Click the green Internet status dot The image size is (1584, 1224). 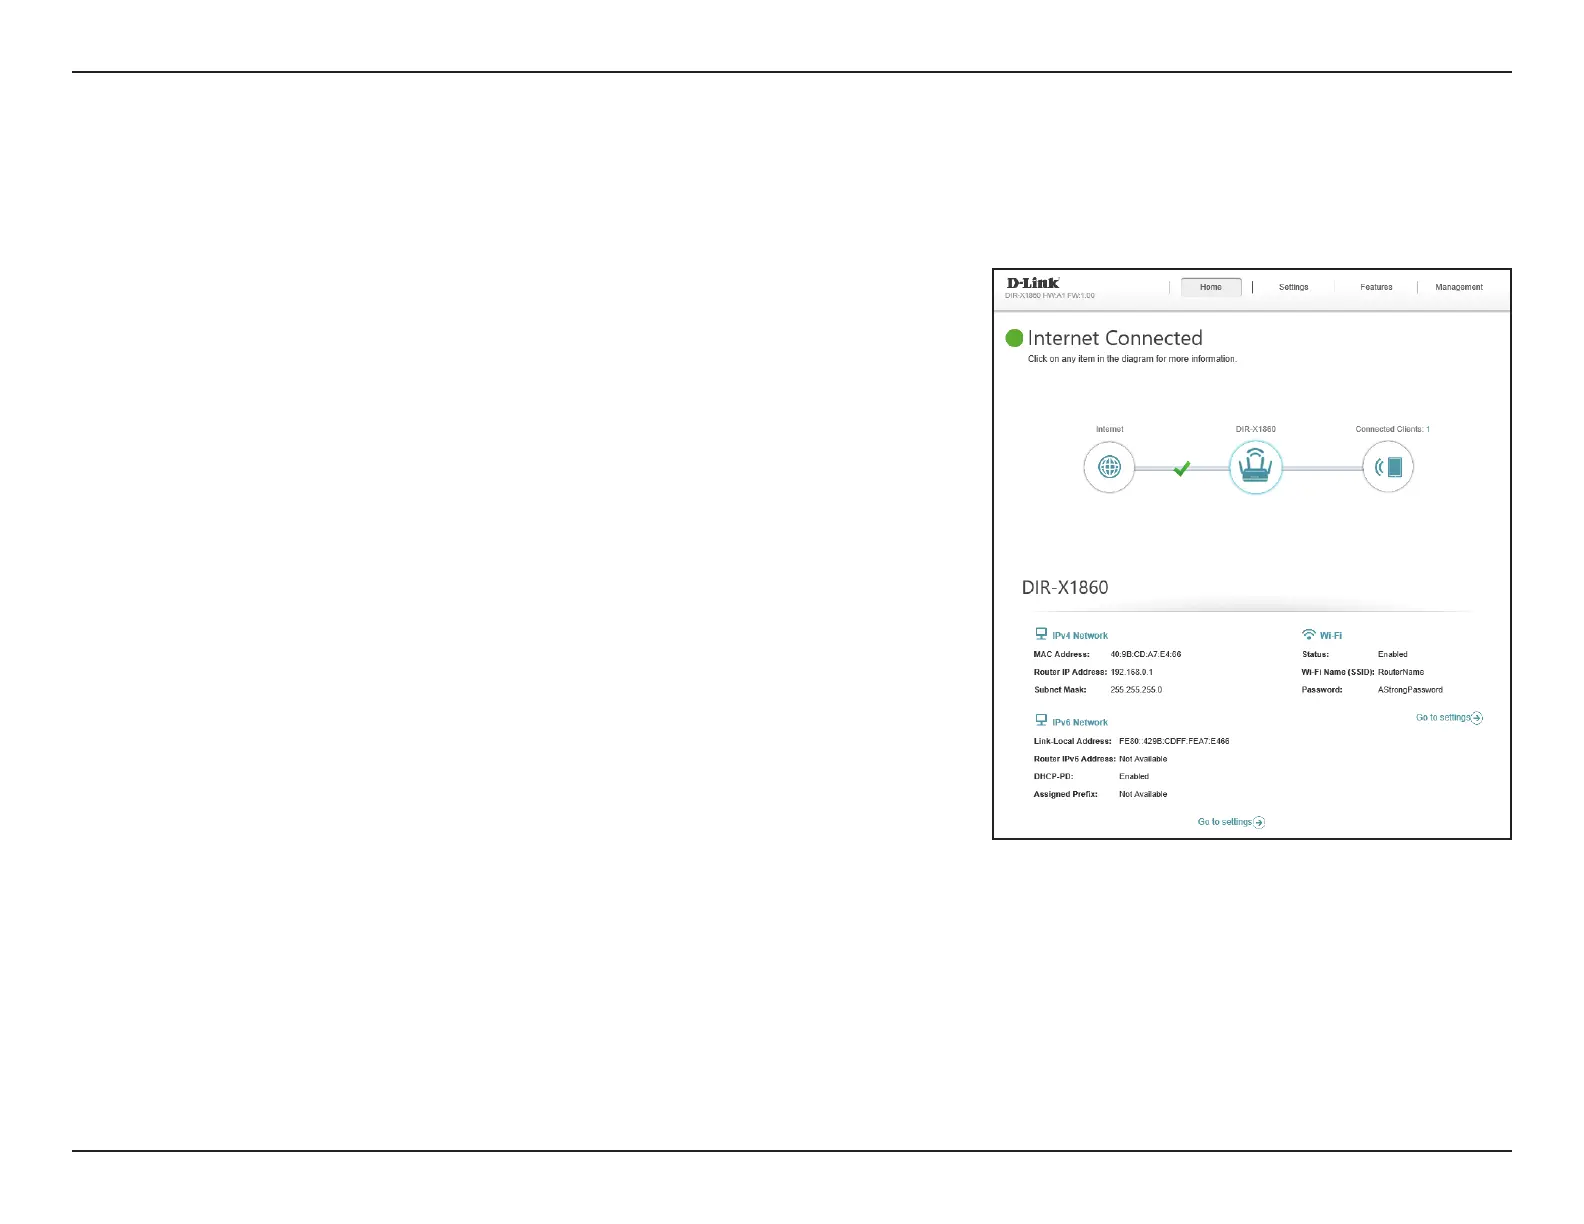[x=1014, y=338]
